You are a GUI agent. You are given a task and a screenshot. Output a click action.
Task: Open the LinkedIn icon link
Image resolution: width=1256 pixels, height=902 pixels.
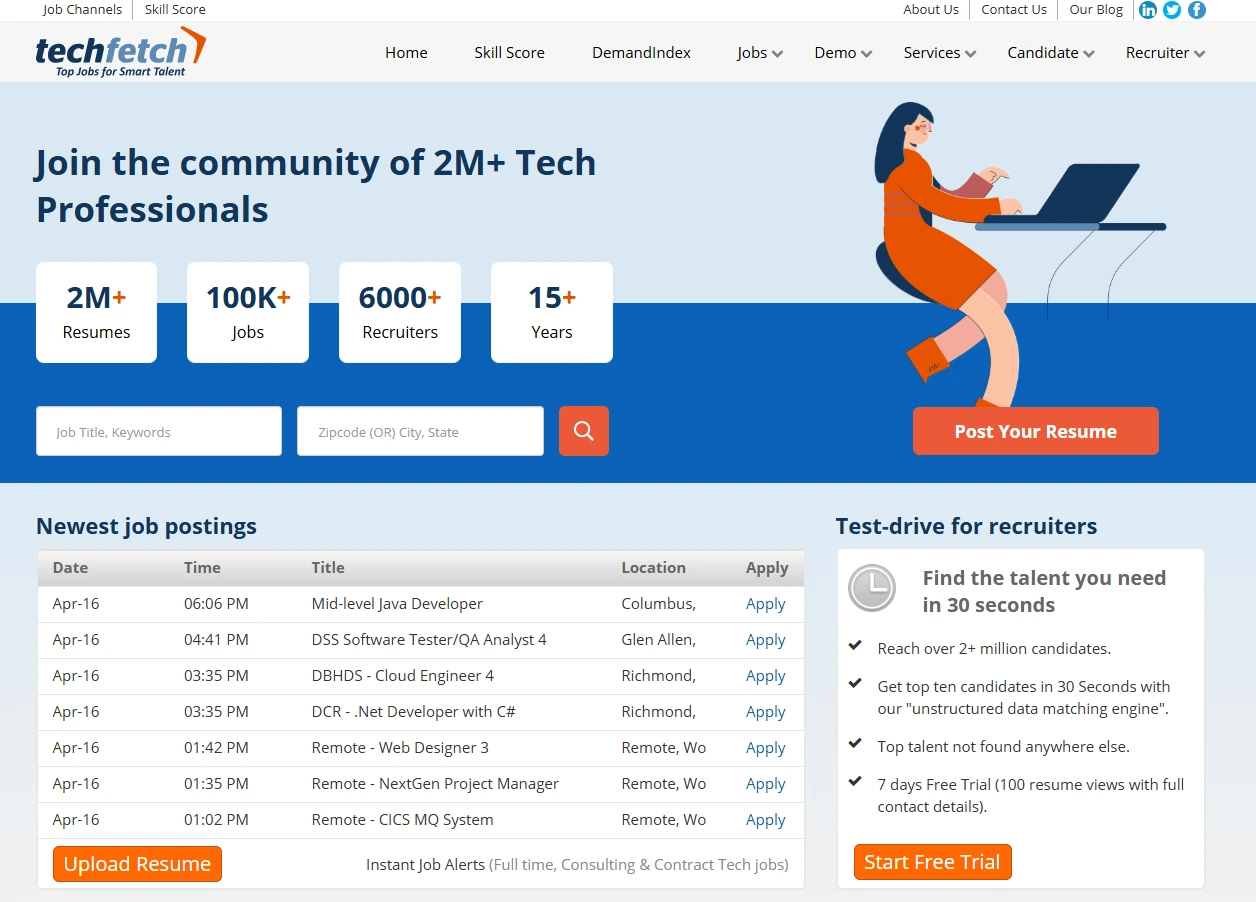pyautogui.click(x=1148, y=10)
